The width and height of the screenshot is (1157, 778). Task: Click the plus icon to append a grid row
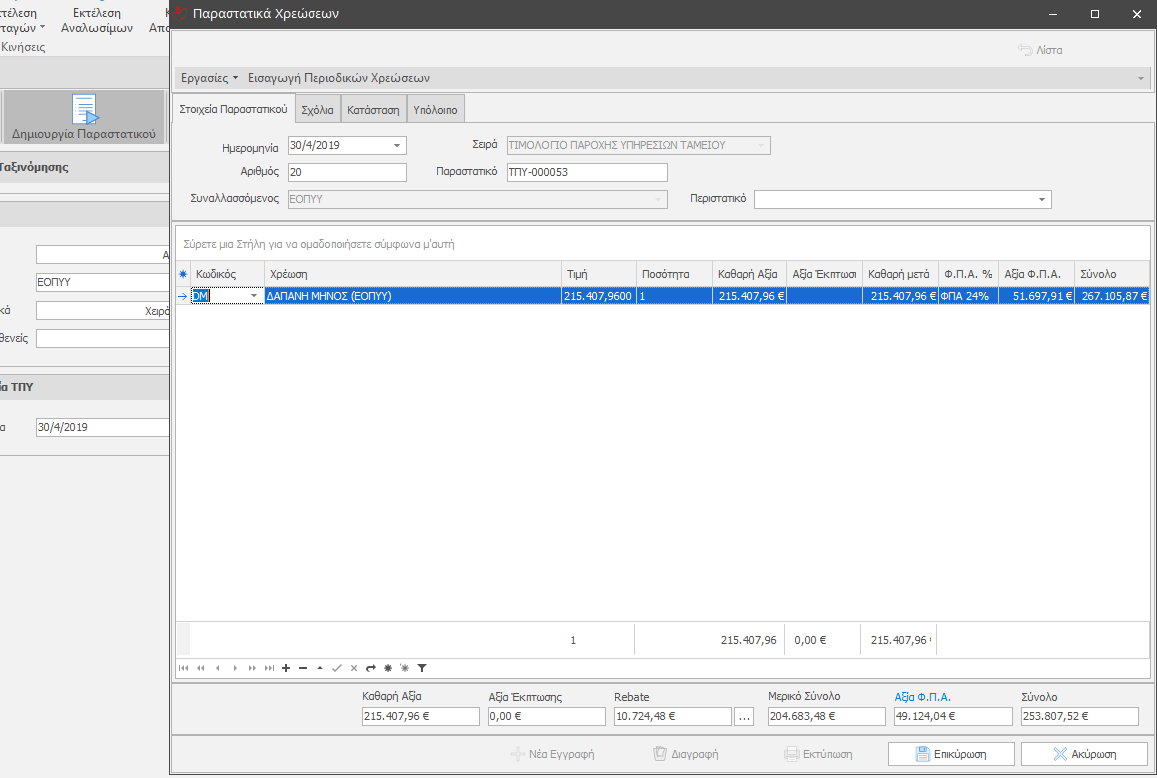click(x=286, y=667)
